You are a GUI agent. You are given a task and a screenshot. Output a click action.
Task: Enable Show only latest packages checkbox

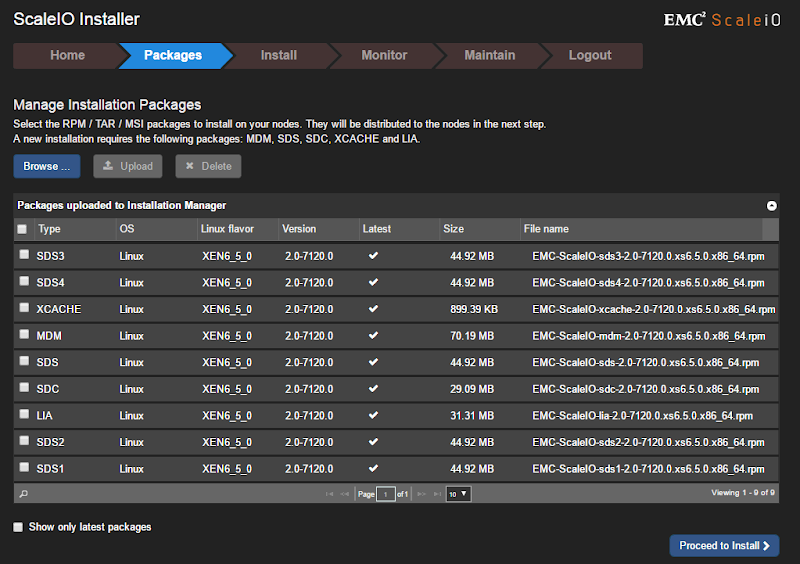pos(18,527)
